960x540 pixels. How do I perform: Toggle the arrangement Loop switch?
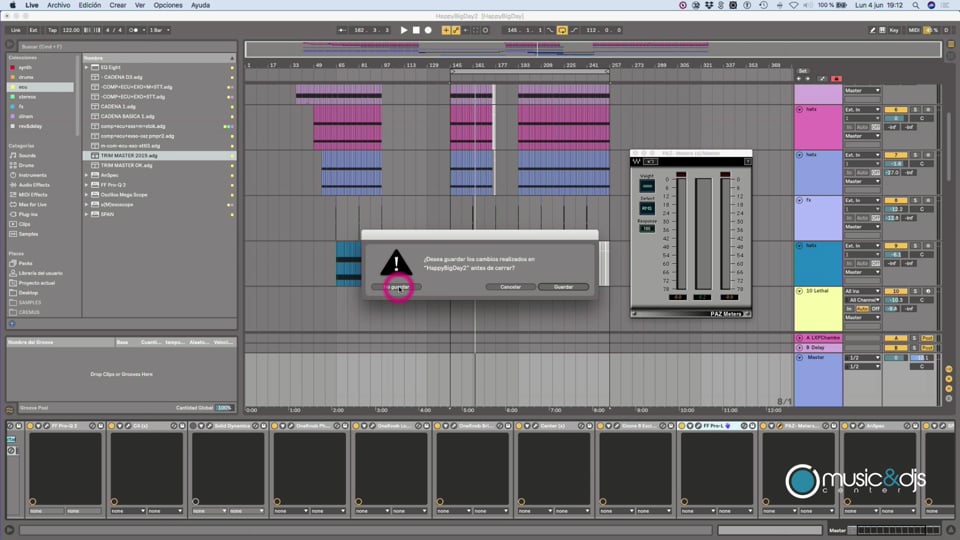561,30
